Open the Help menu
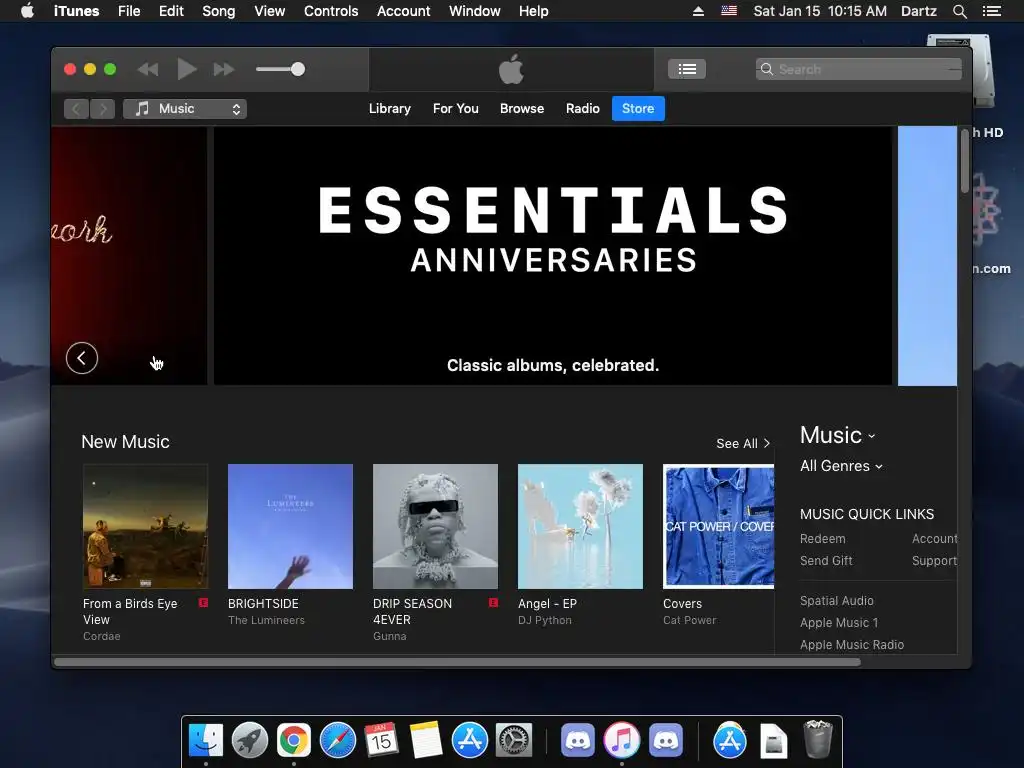 pyautogui.click(x=534, y=11)
